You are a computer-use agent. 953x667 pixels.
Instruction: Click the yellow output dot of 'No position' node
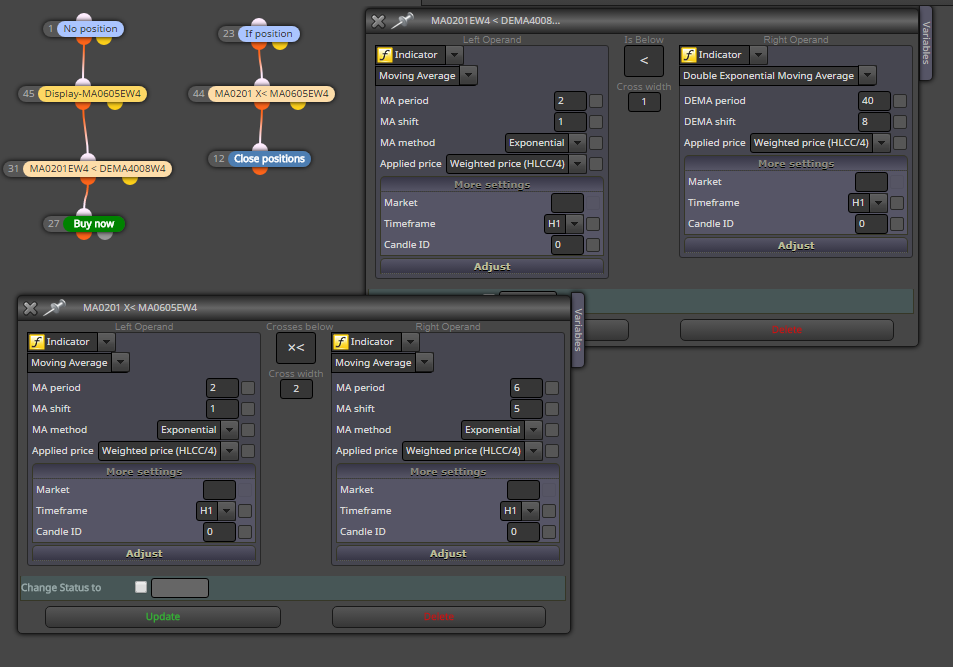[104, 40]
